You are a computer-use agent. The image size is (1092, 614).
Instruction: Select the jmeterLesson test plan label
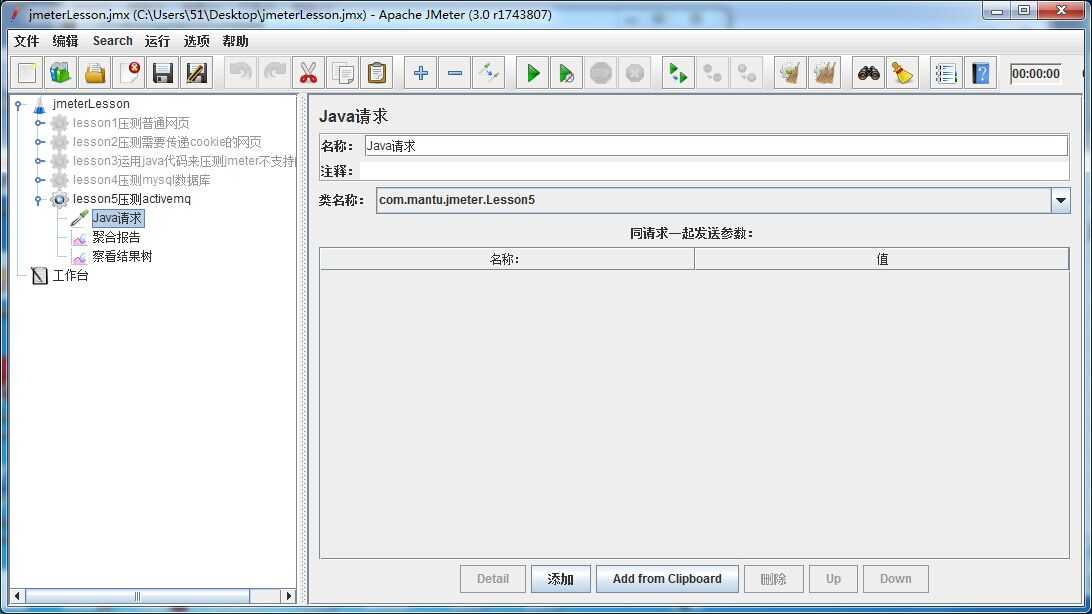point(91,104)
